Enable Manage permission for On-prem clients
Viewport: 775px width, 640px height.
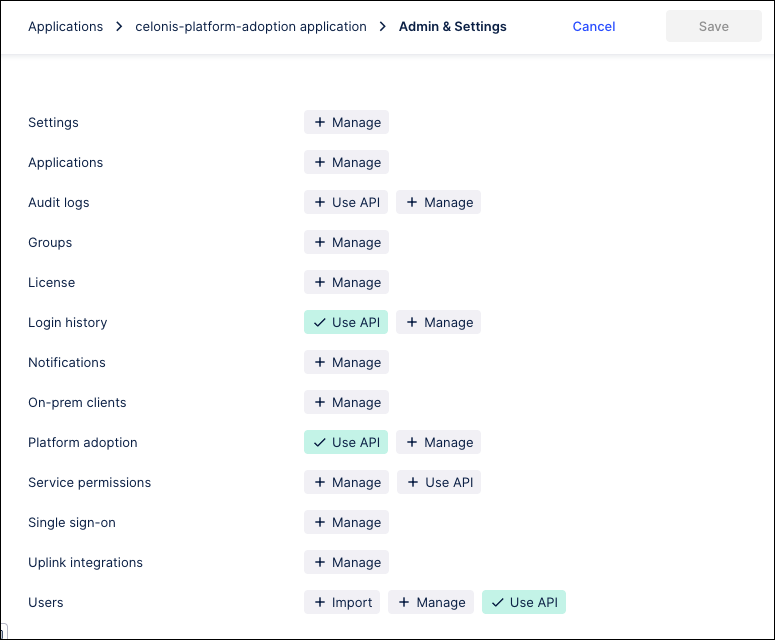[x=346, y=402]
